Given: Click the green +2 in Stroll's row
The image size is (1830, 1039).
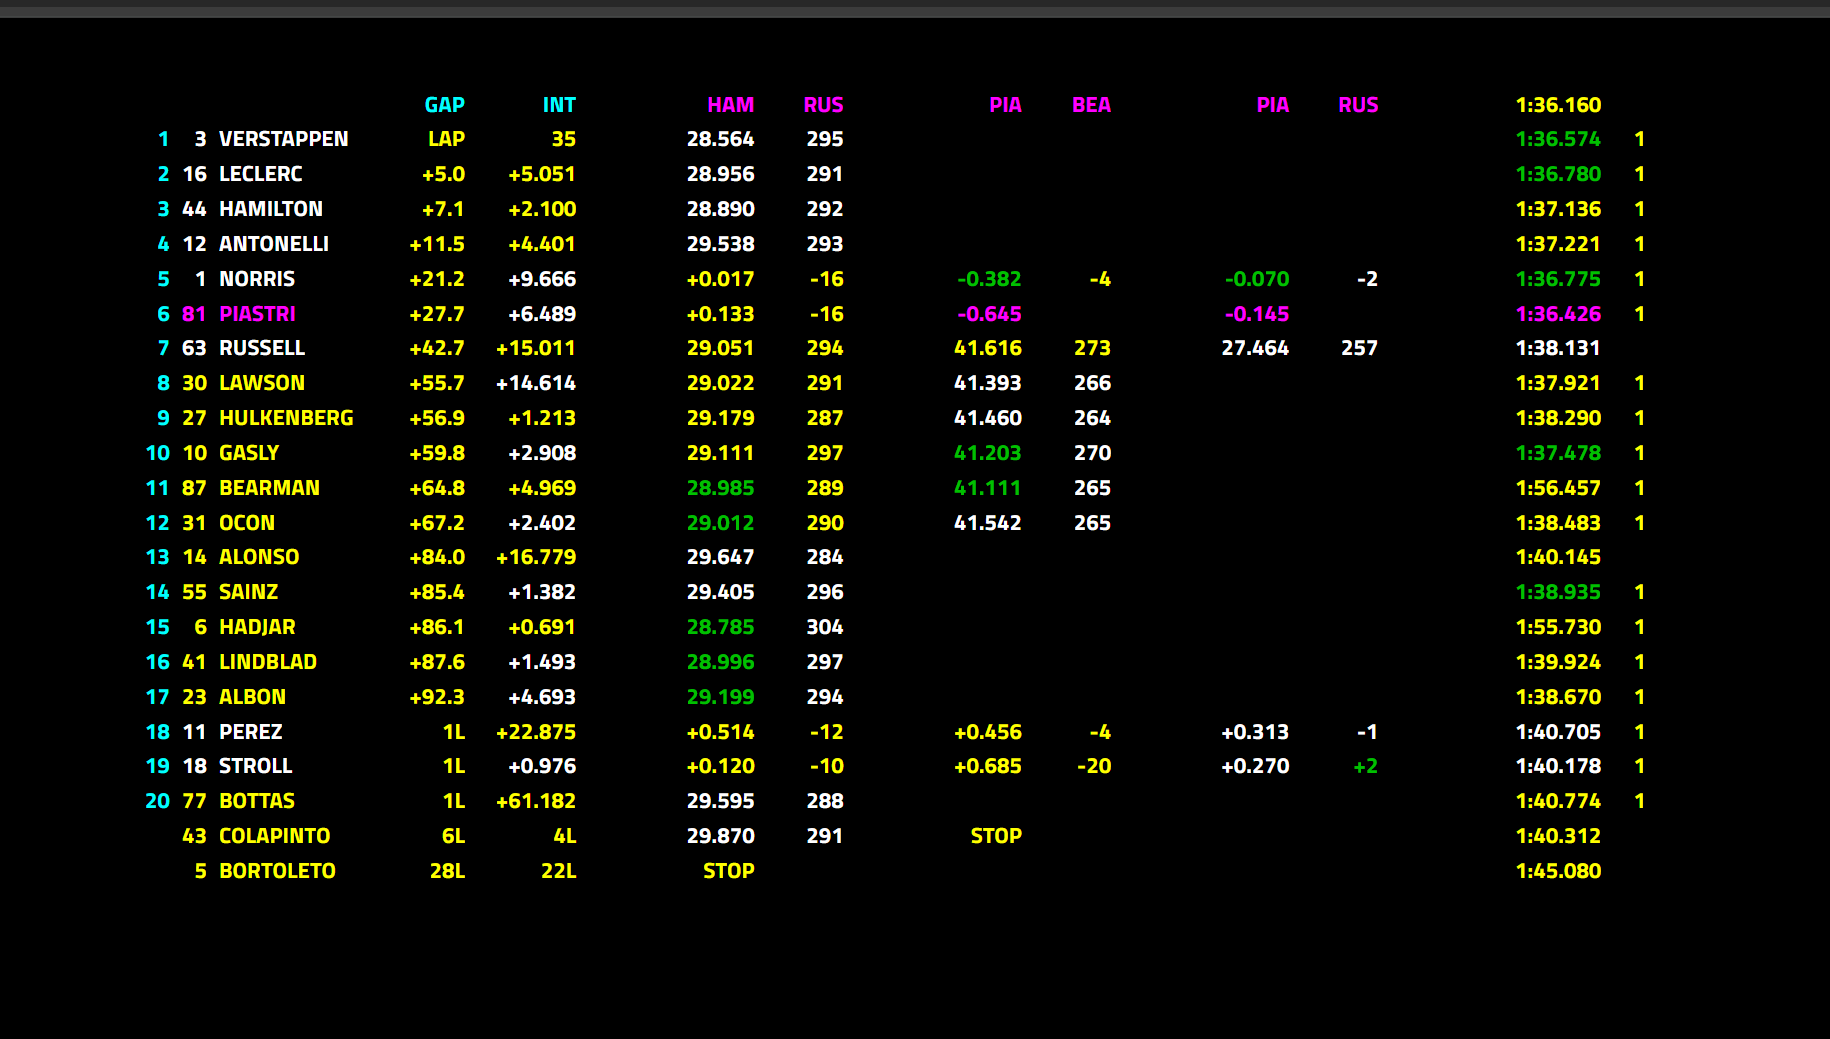Looking at the screenshot, I should click(1365, 766).
